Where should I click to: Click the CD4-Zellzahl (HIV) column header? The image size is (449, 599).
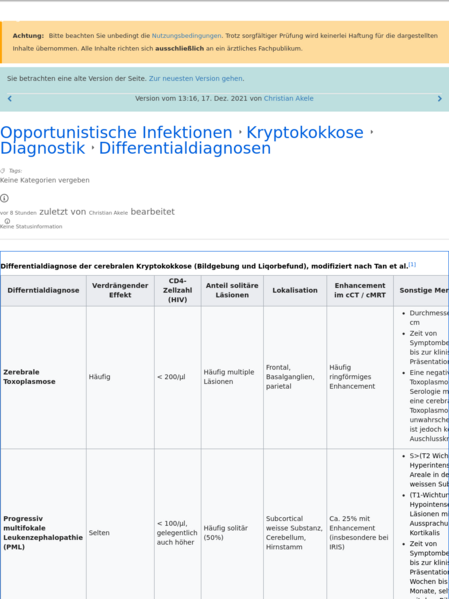pyautogui.click(x=178, y=290)
